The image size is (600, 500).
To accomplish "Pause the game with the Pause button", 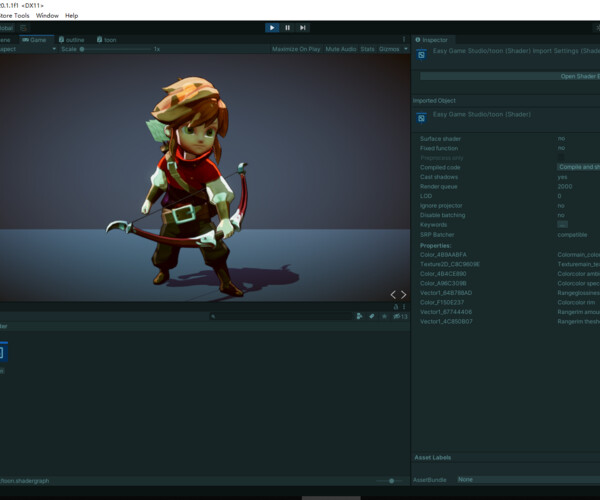I will 287,28.
